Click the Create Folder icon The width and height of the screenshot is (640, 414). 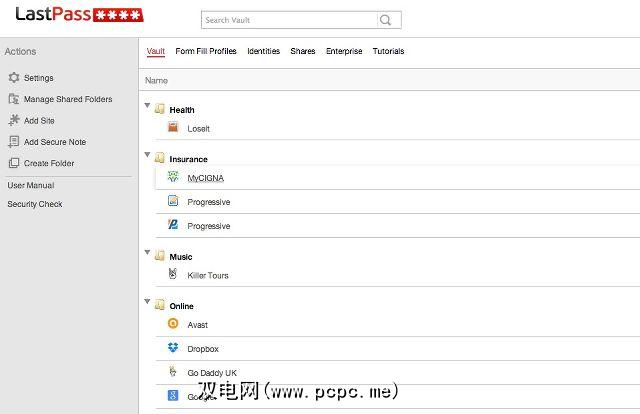pyautogui.click(x=14, y=163)
